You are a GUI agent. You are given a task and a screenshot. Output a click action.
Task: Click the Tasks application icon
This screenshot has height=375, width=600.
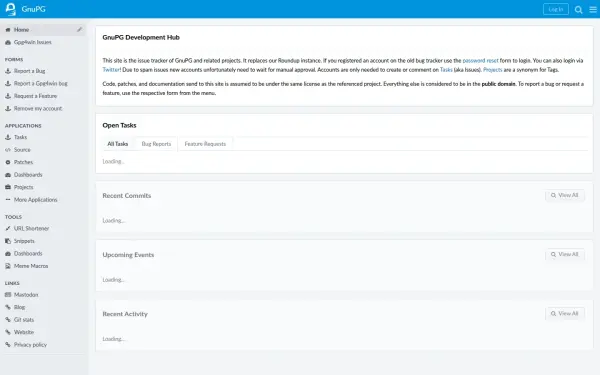pos(8,137)
